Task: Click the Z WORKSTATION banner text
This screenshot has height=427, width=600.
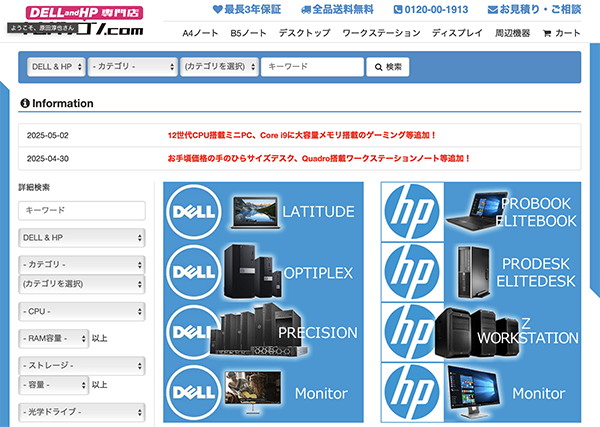Action: pos(528,331)
